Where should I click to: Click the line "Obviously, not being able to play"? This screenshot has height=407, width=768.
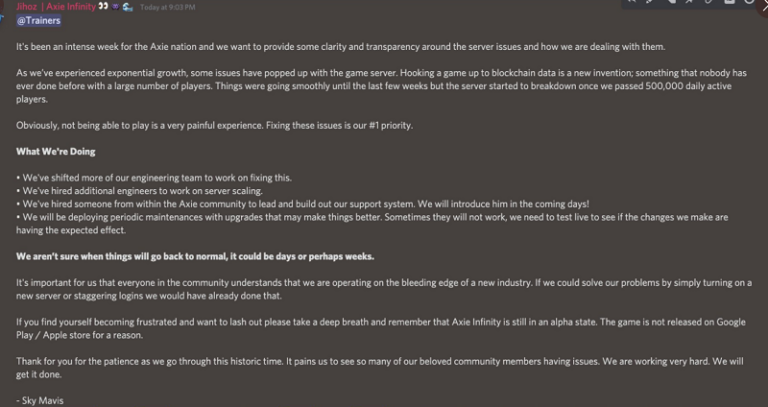pos(214,125)
